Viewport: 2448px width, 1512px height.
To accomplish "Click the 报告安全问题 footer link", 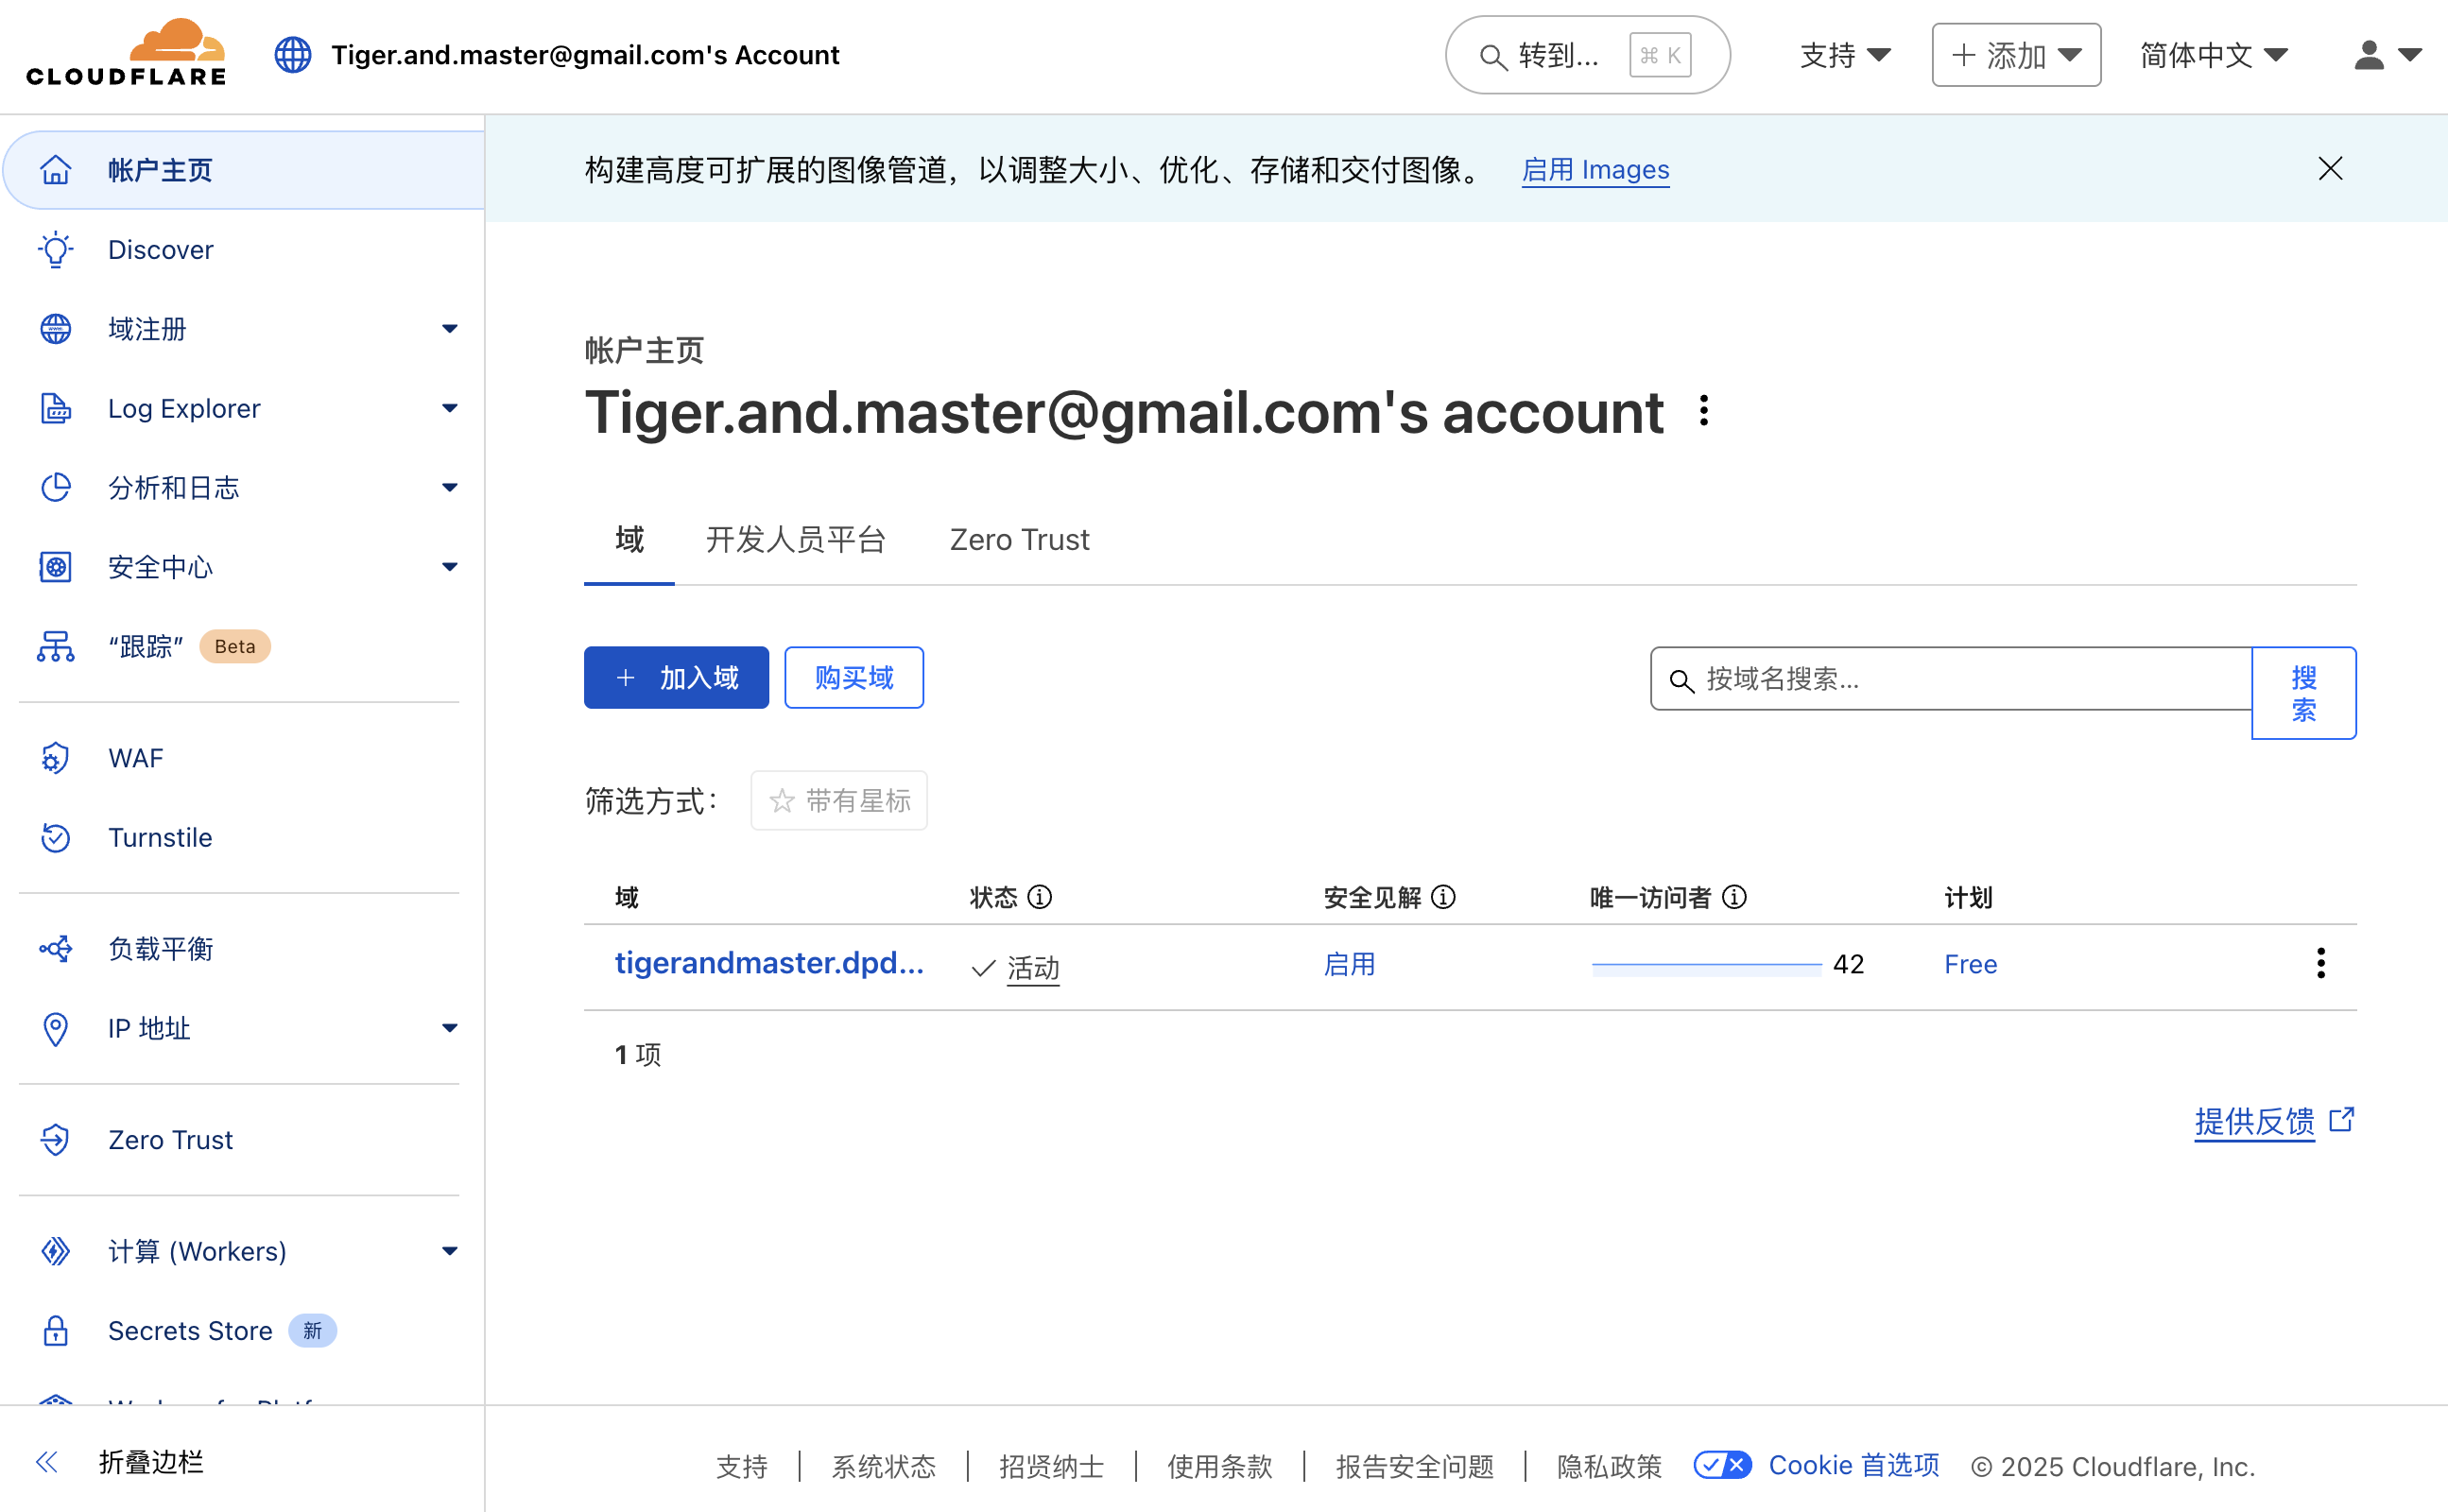I will point(1414,1466).
